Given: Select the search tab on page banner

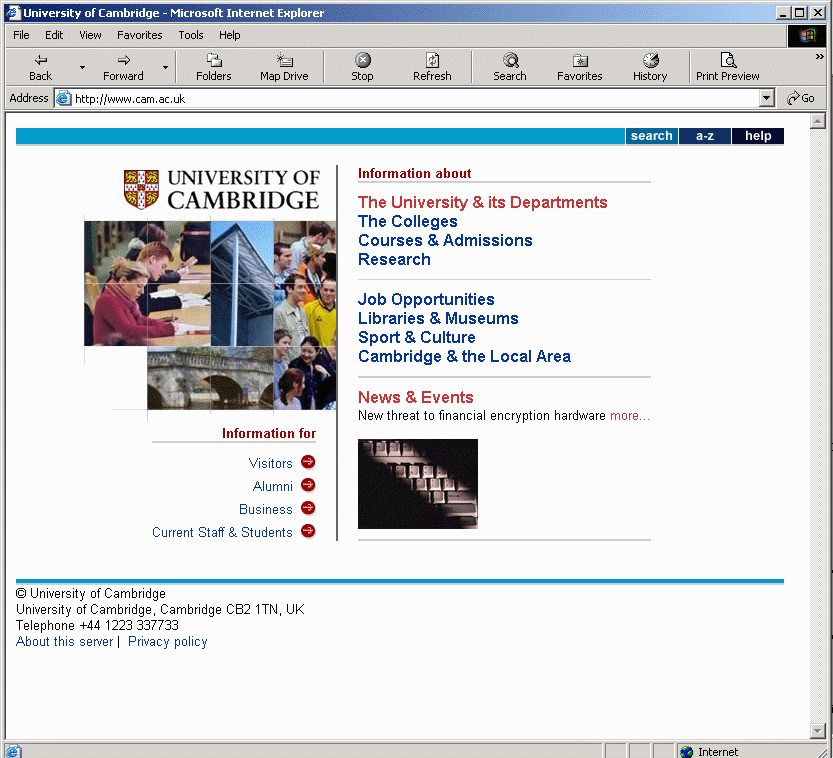Looking at the screenshot, I should point(651,136).
